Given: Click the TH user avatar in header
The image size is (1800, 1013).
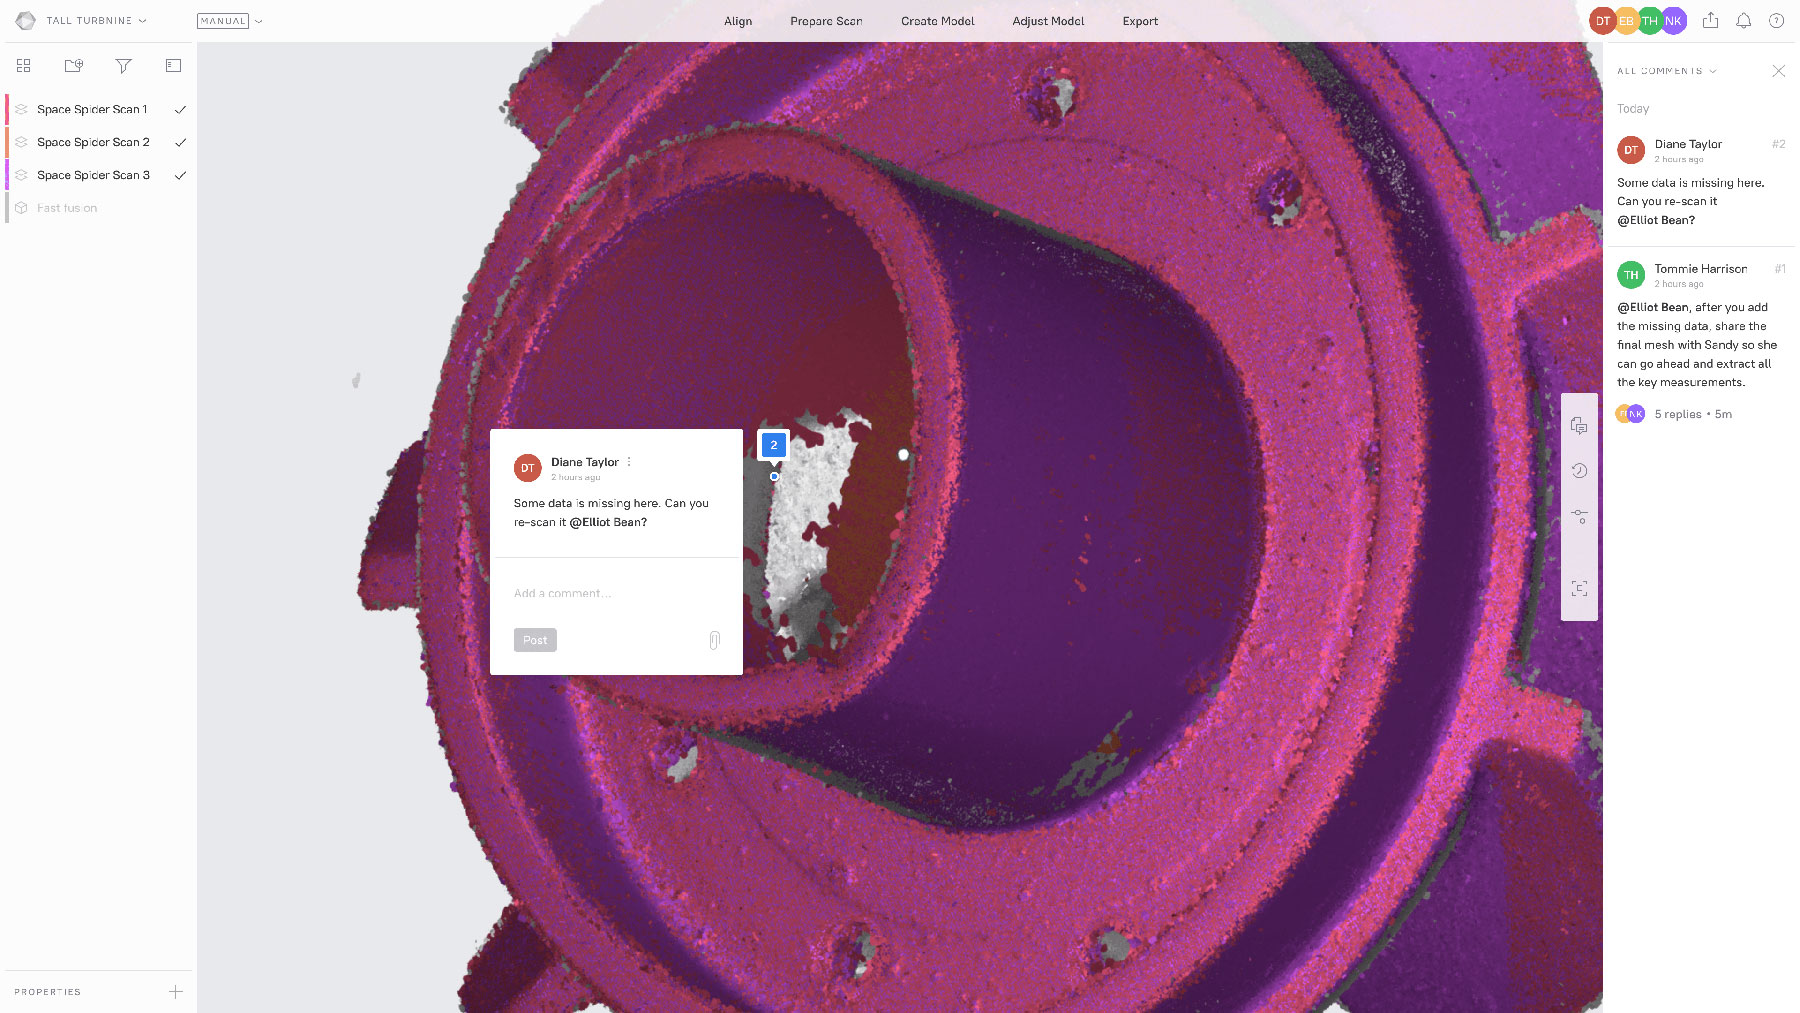Looking at the screenshot, I should [1650, 20].
